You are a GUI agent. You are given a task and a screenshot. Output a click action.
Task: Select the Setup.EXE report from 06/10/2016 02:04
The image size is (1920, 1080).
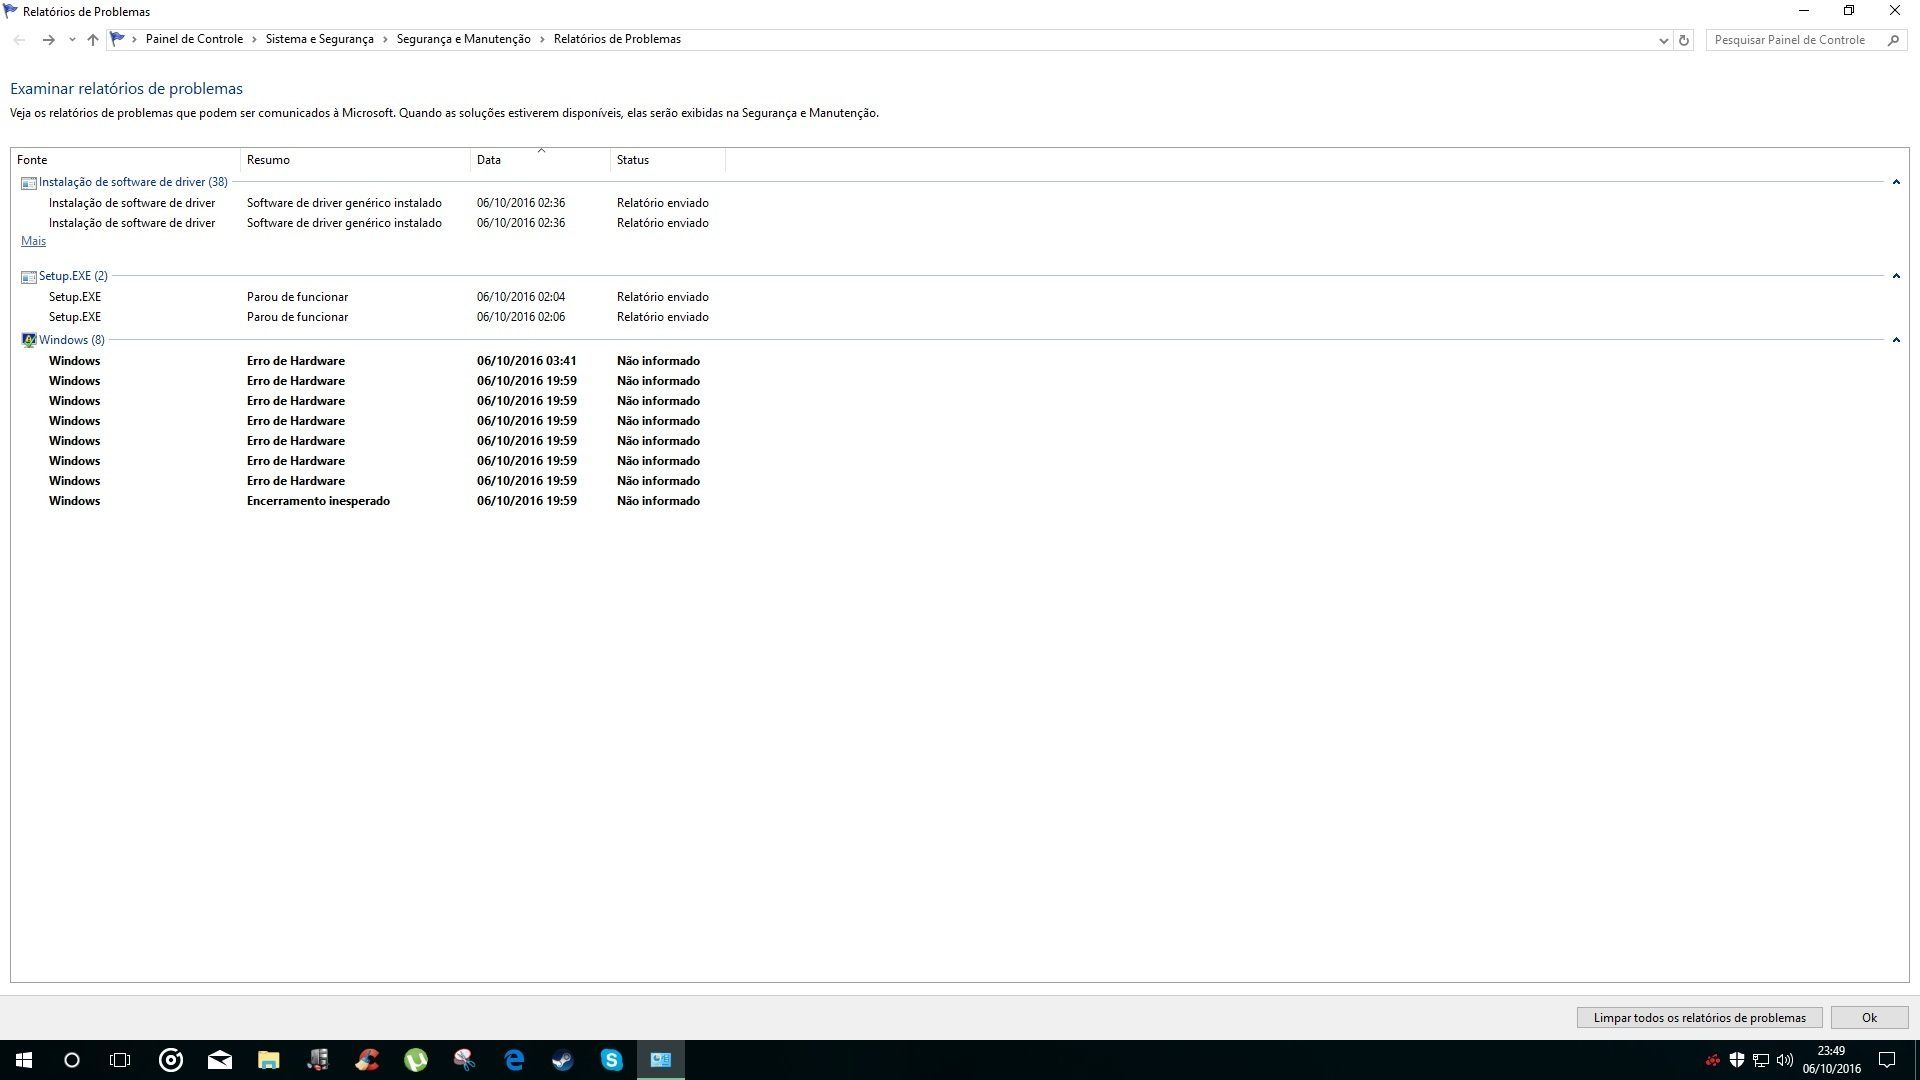(378, 297)
